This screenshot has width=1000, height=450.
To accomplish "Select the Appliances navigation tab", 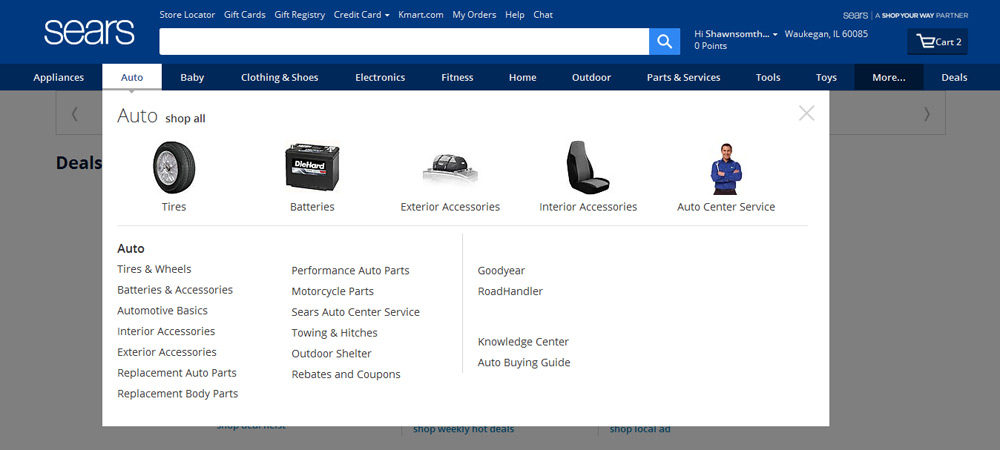I will 59,77.
